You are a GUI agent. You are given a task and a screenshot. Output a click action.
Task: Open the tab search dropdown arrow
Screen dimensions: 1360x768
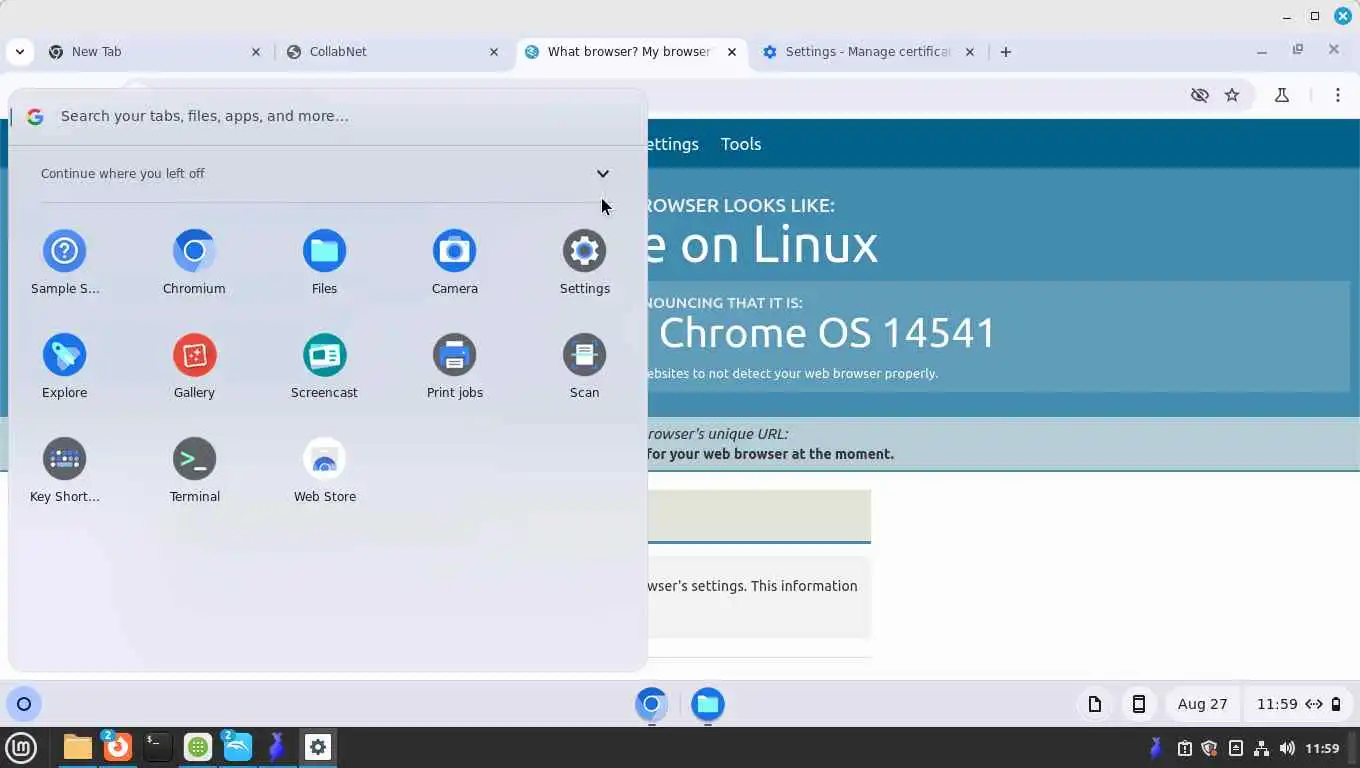coord(20,52)
